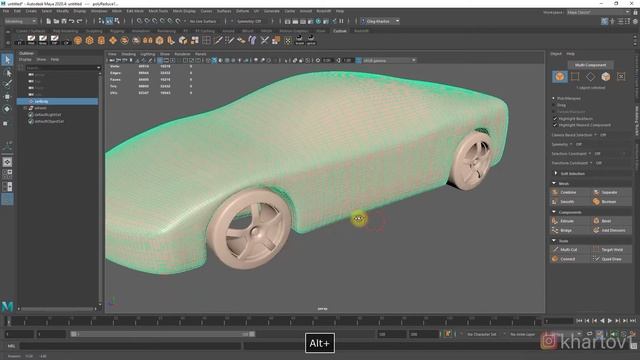The image size is (640, 360).
Task: Go to start of playback range
Action: 579,321
